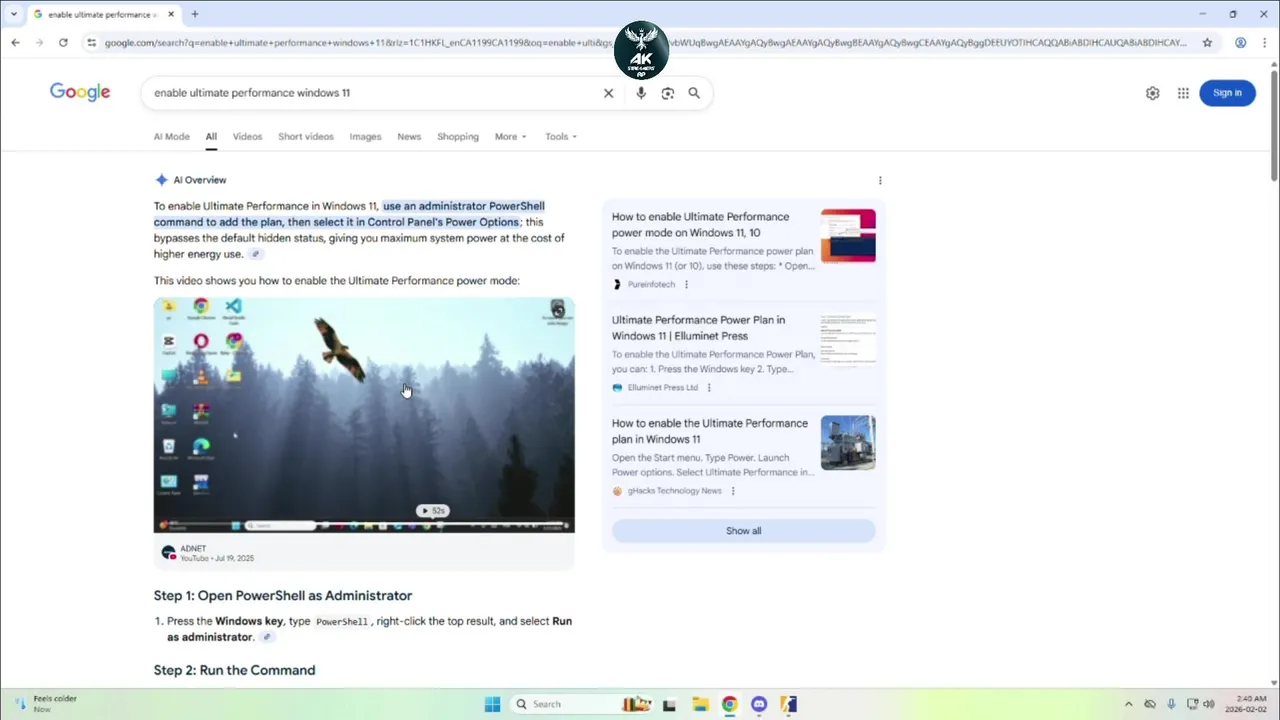This screenshot has height=720, width=1280.
Task: Switch to the Shopping tab
Action: [x=458, y=137]
